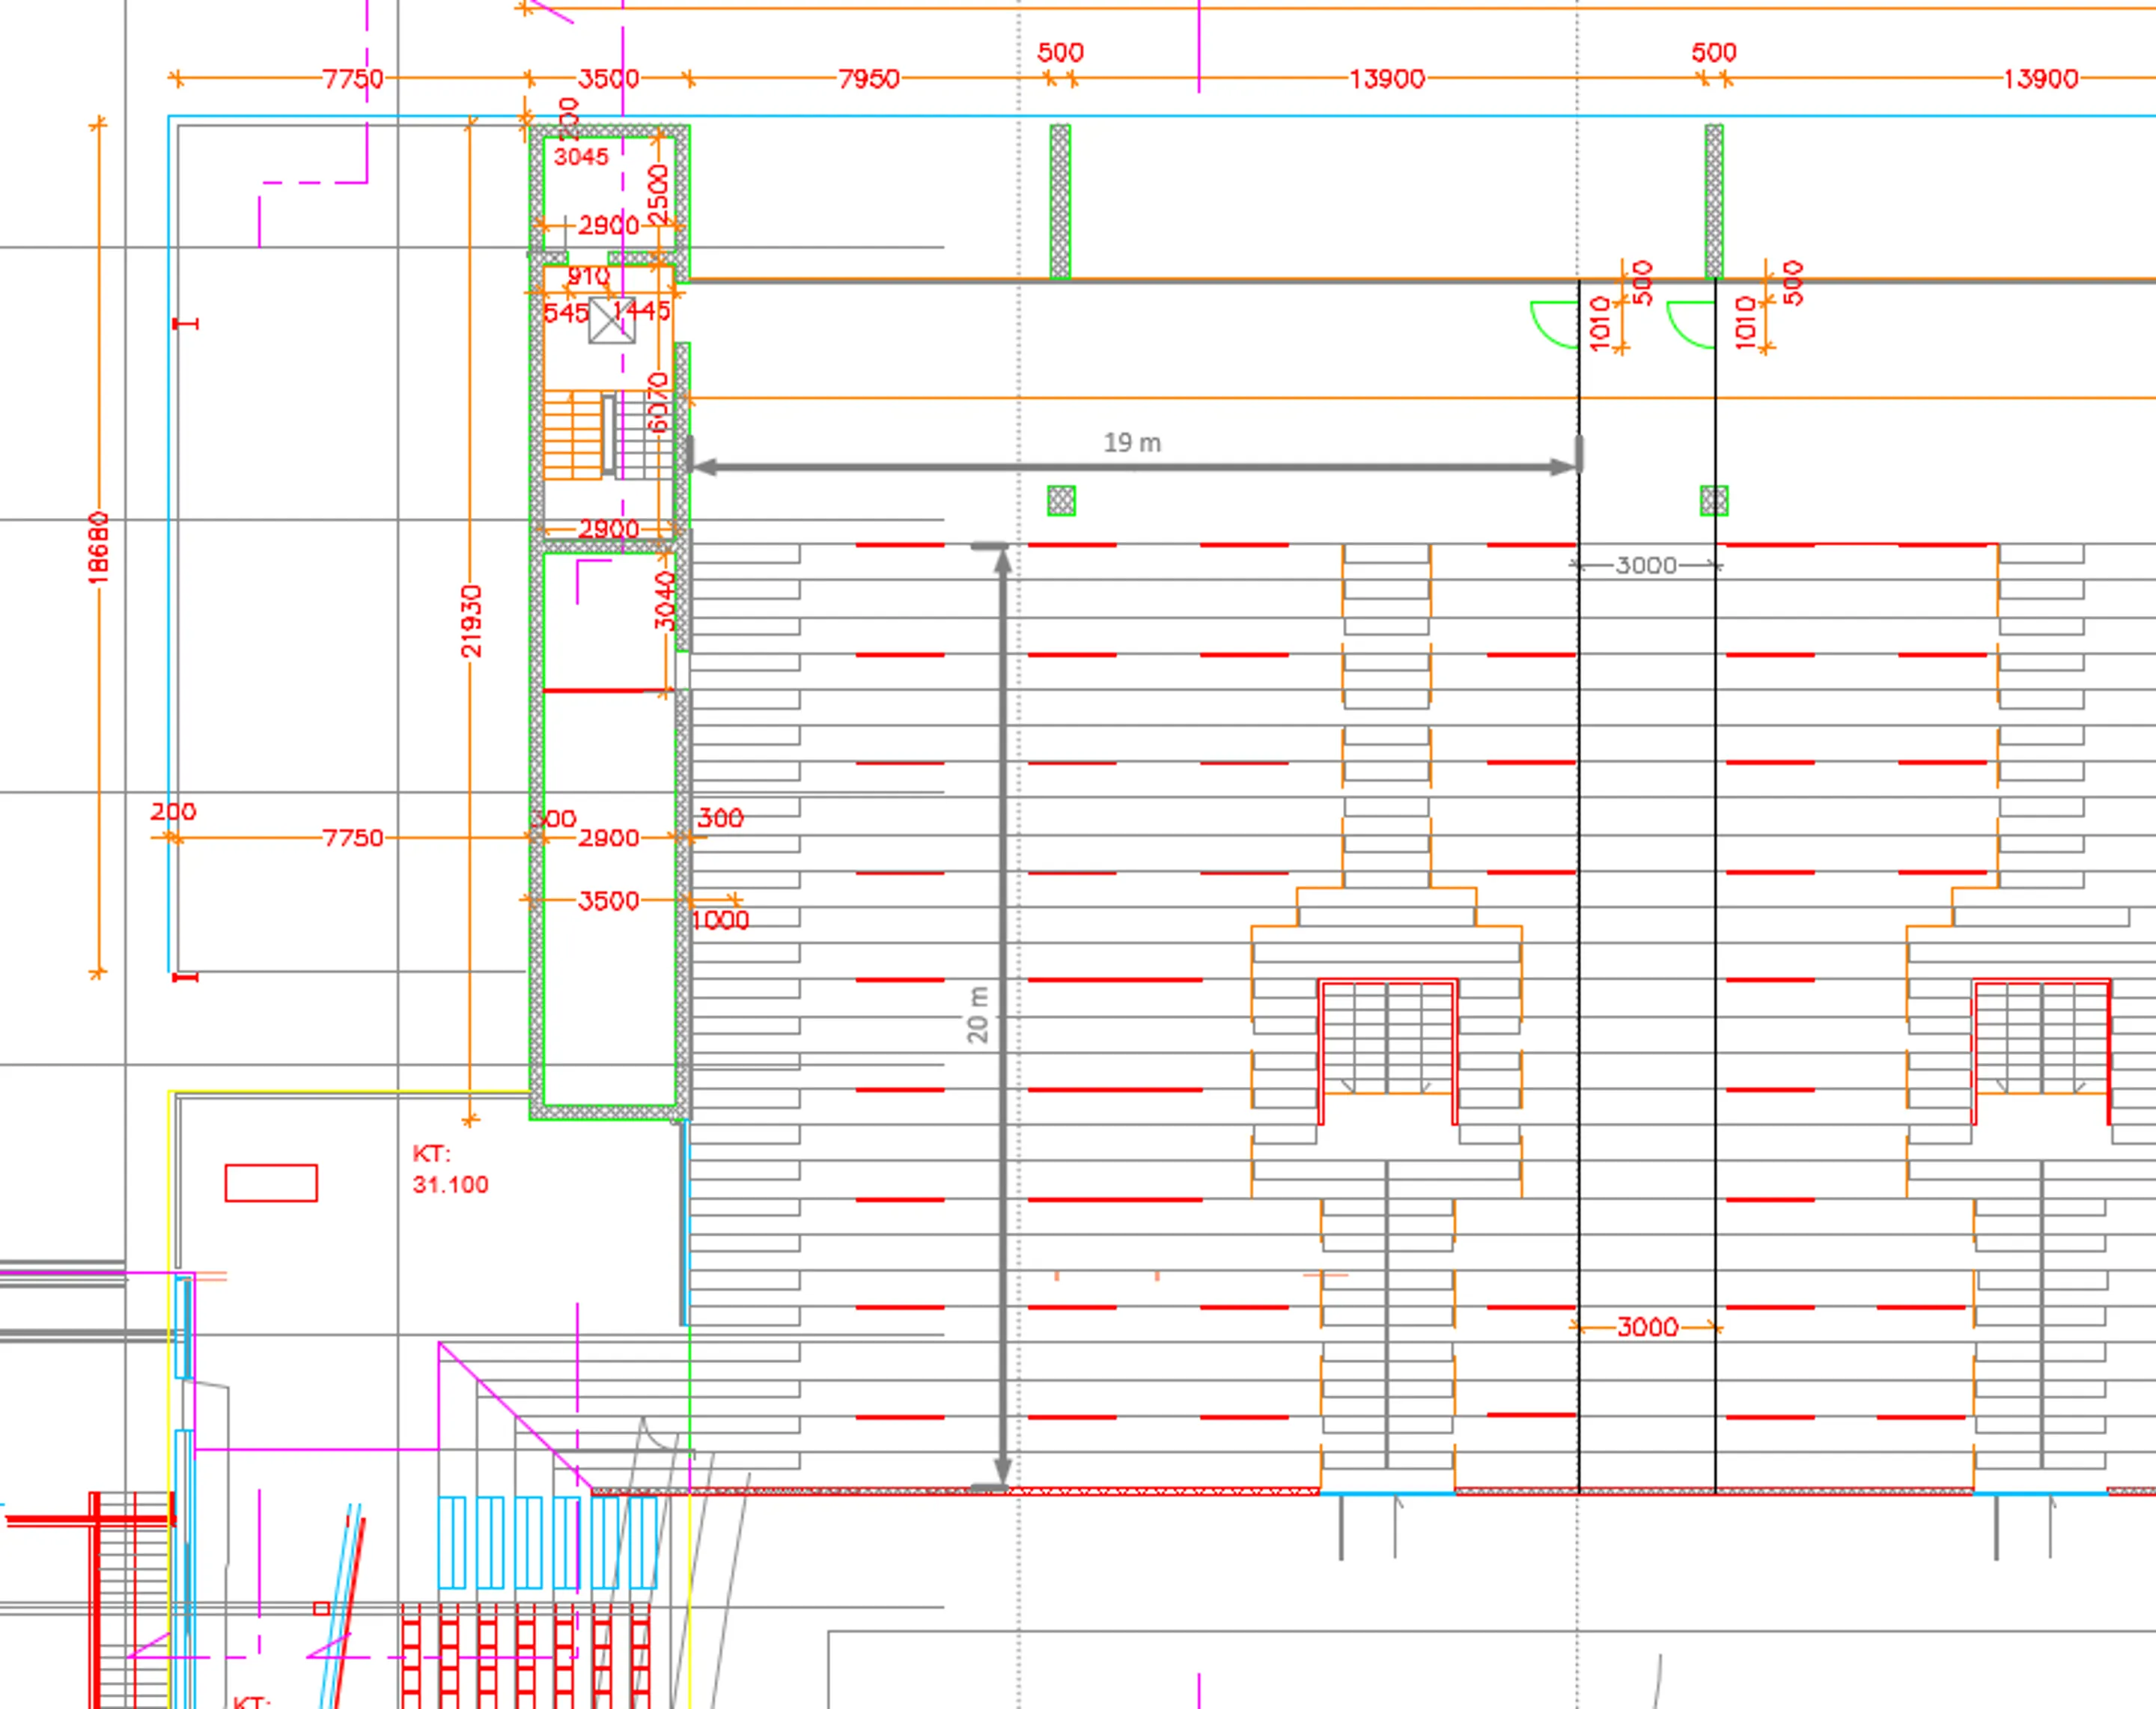Click the 19 m measurement label
The height and width of the screenshot is (1709, 2156).
(1132, 442)
